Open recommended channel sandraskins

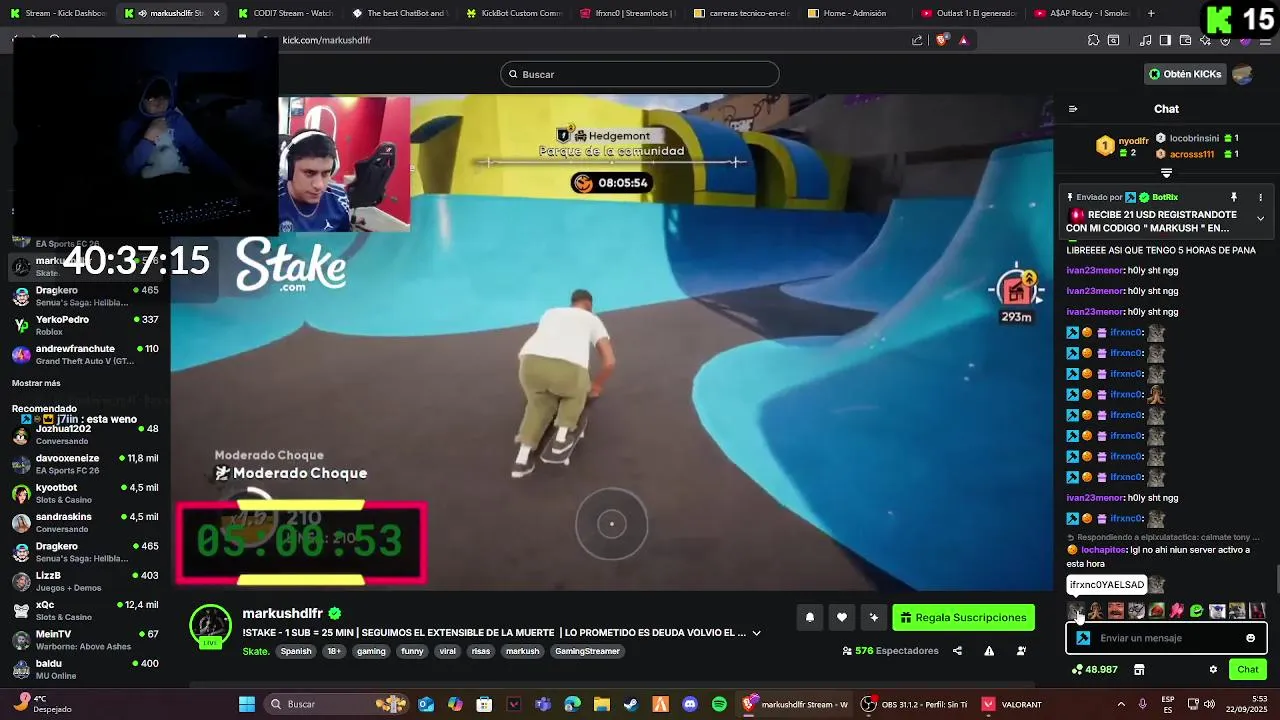pos(85,523)
